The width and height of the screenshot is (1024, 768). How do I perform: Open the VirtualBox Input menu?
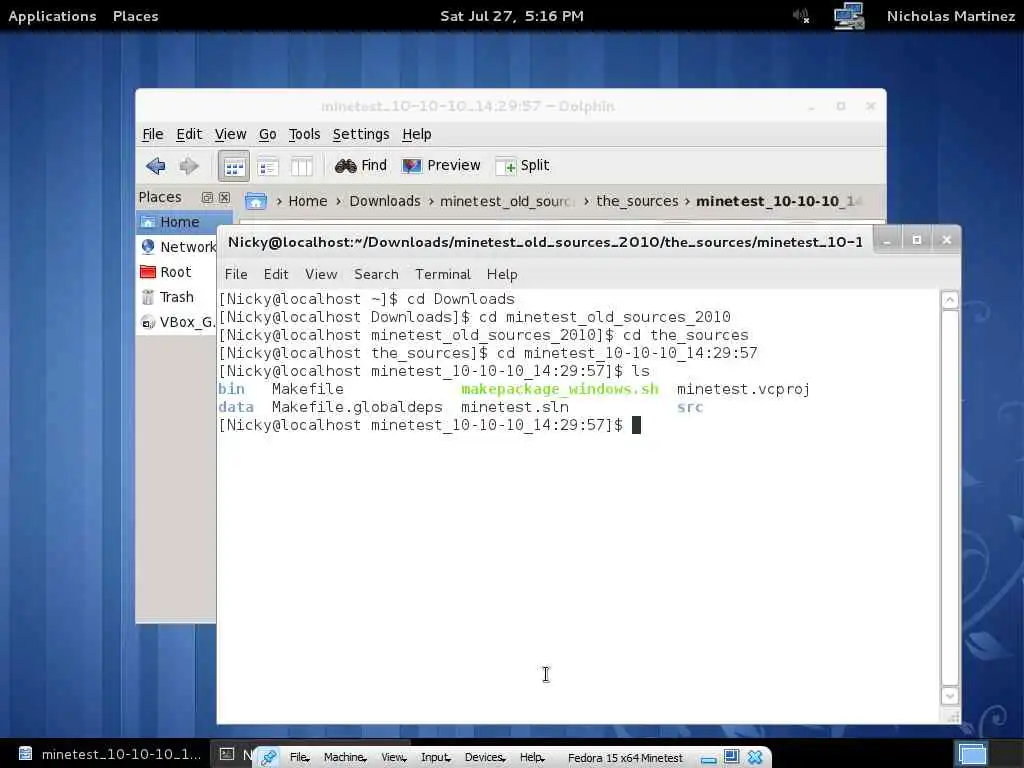coord(436,758)
